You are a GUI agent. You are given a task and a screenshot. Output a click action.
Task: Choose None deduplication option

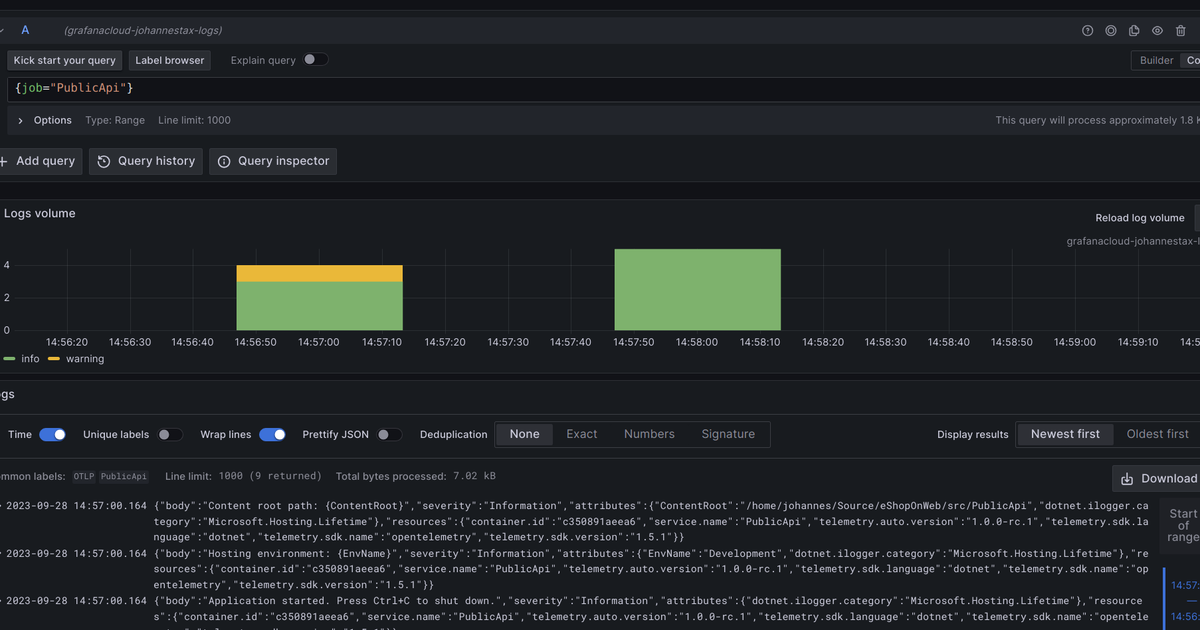524,434
